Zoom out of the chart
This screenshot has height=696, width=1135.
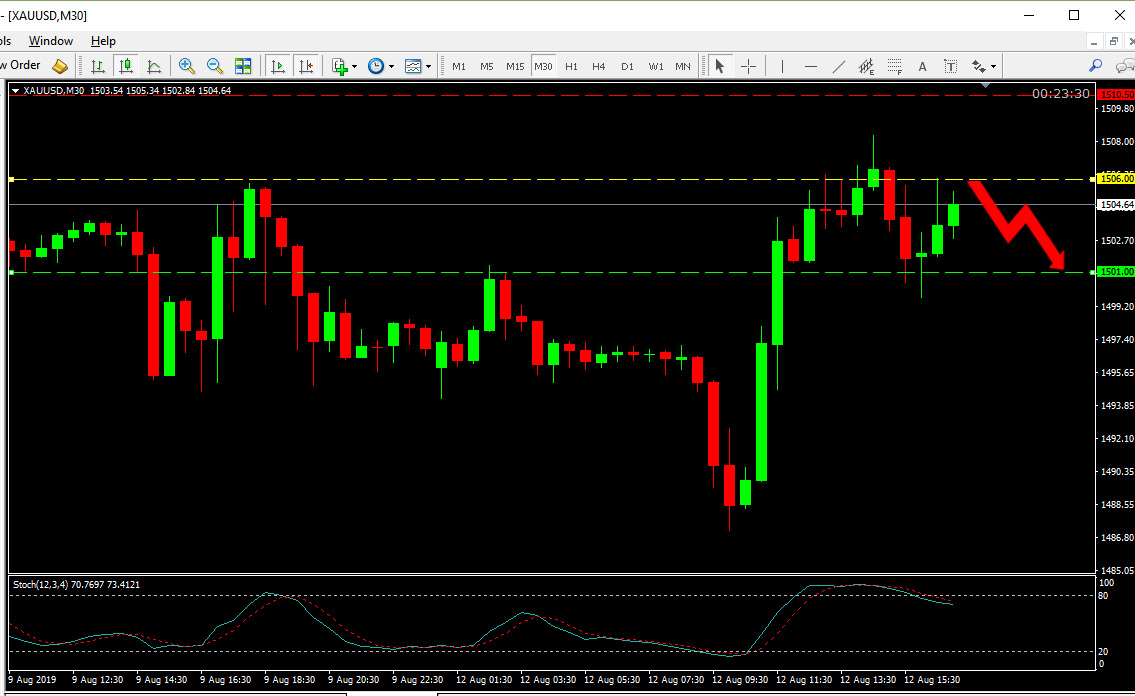[214, 66]
